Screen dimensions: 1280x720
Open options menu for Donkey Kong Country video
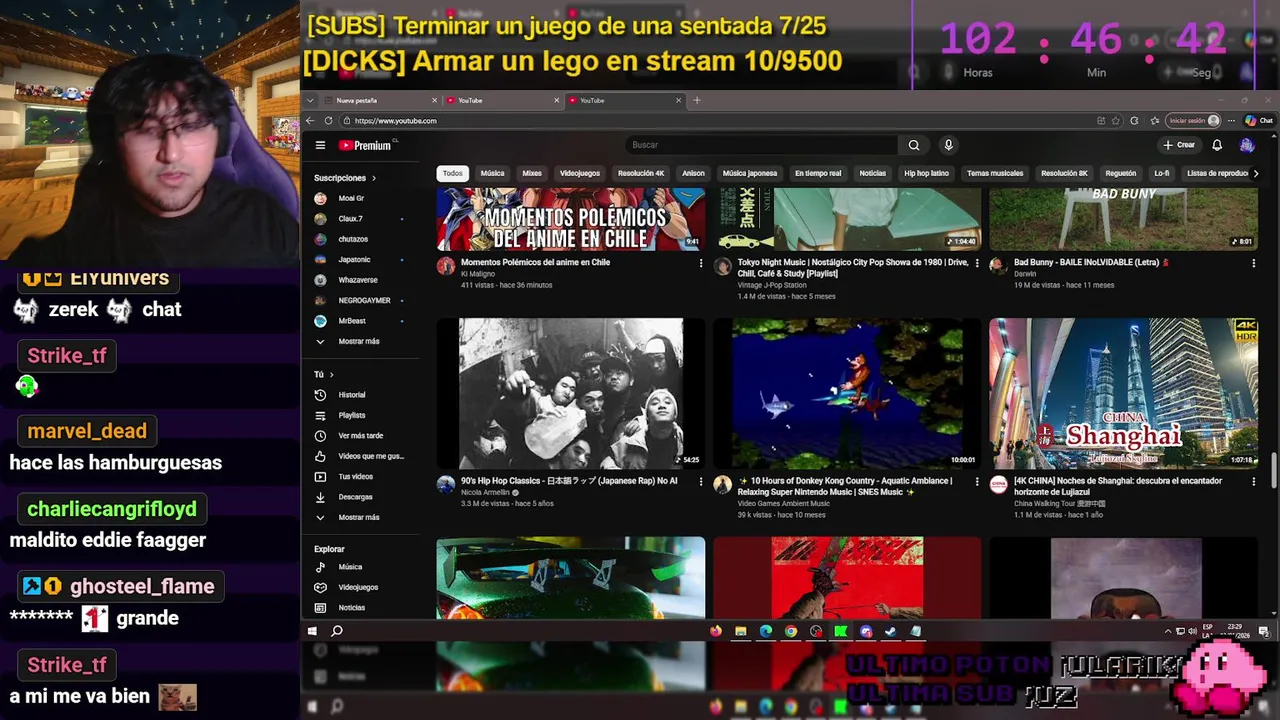977,482
